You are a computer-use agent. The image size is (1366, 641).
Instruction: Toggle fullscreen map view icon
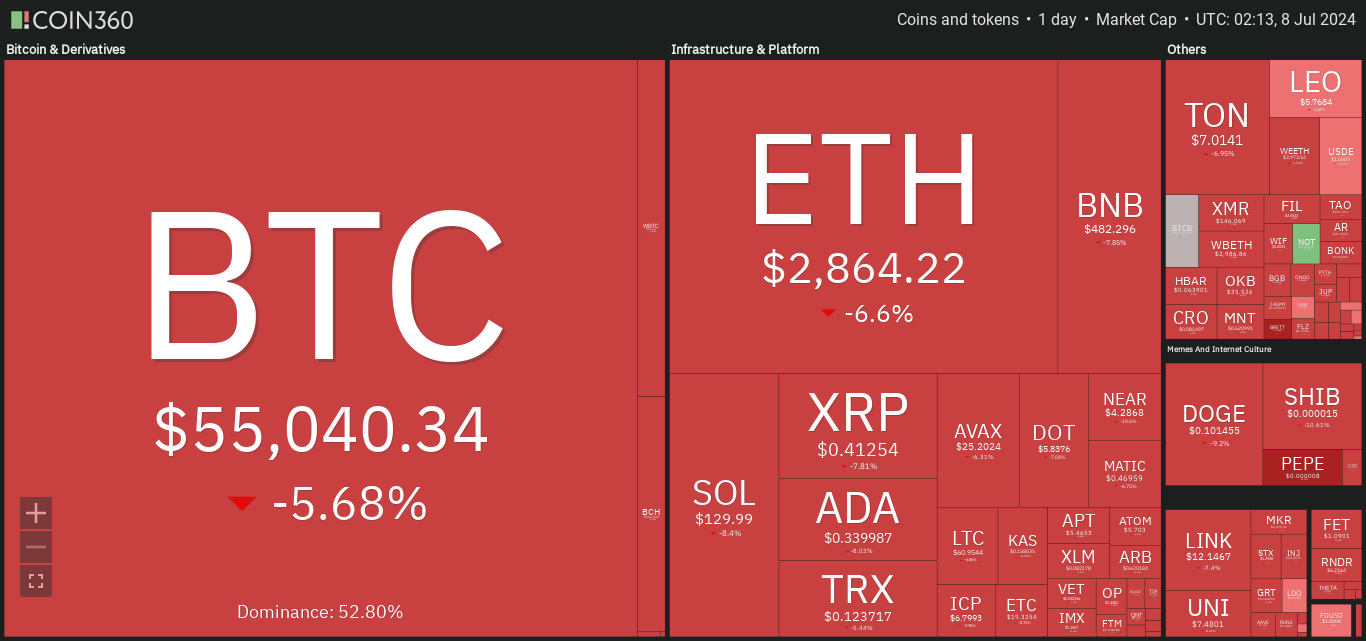coord(36,581)
